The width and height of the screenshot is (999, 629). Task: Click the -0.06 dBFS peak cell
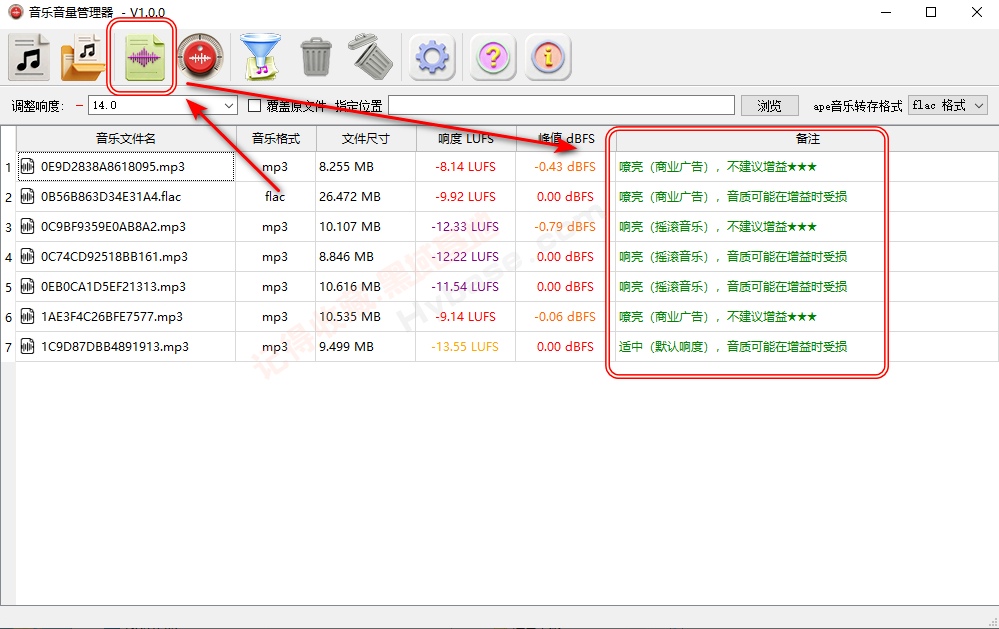click(565, 317)
